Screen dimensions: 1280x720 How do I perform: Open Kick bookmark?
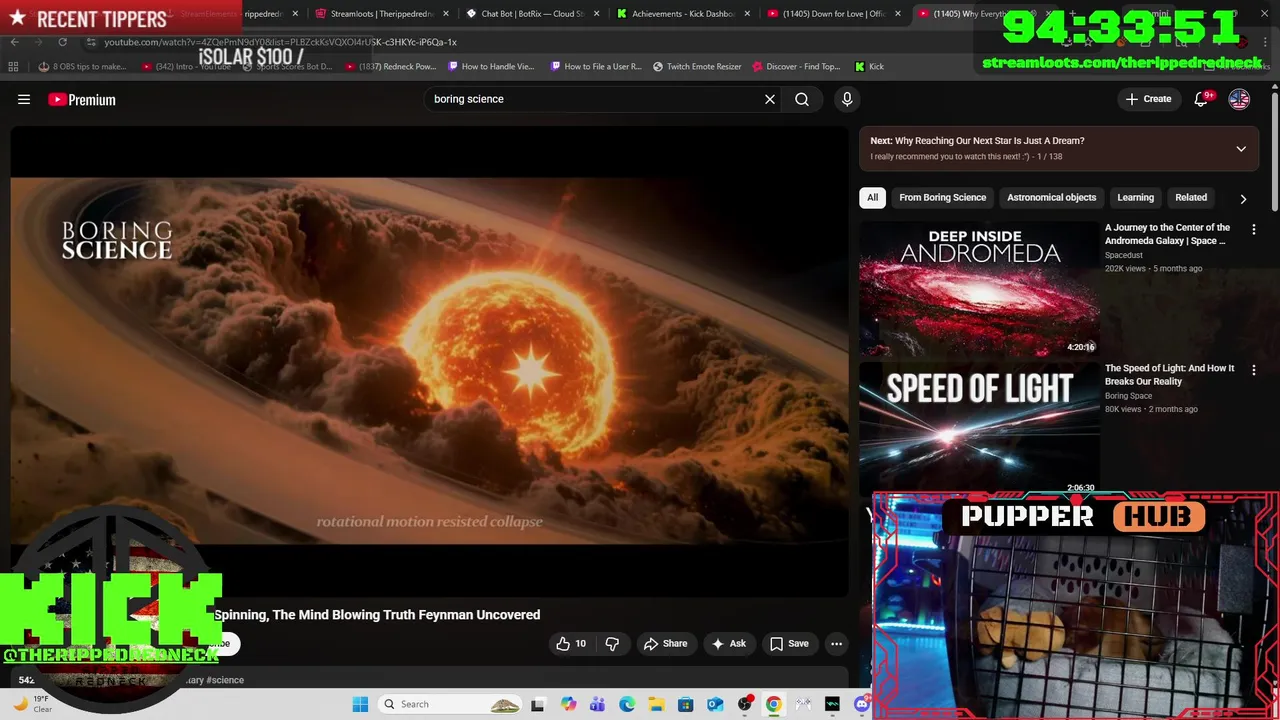869,67
